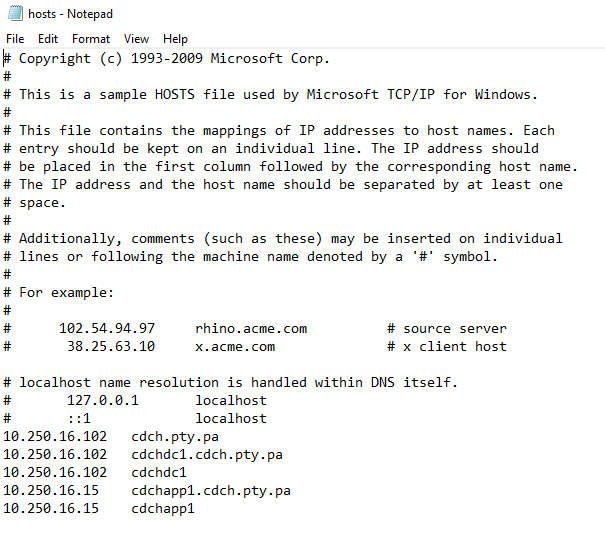
Task: Click the "For example:" comment text
Action: pos(67,293)
